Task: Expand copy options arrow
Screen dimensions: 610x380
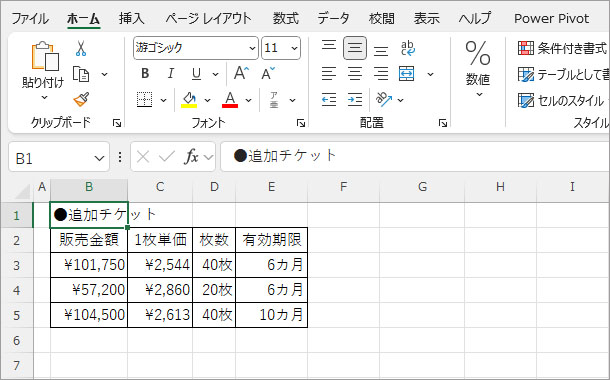Action: point(104,74)
